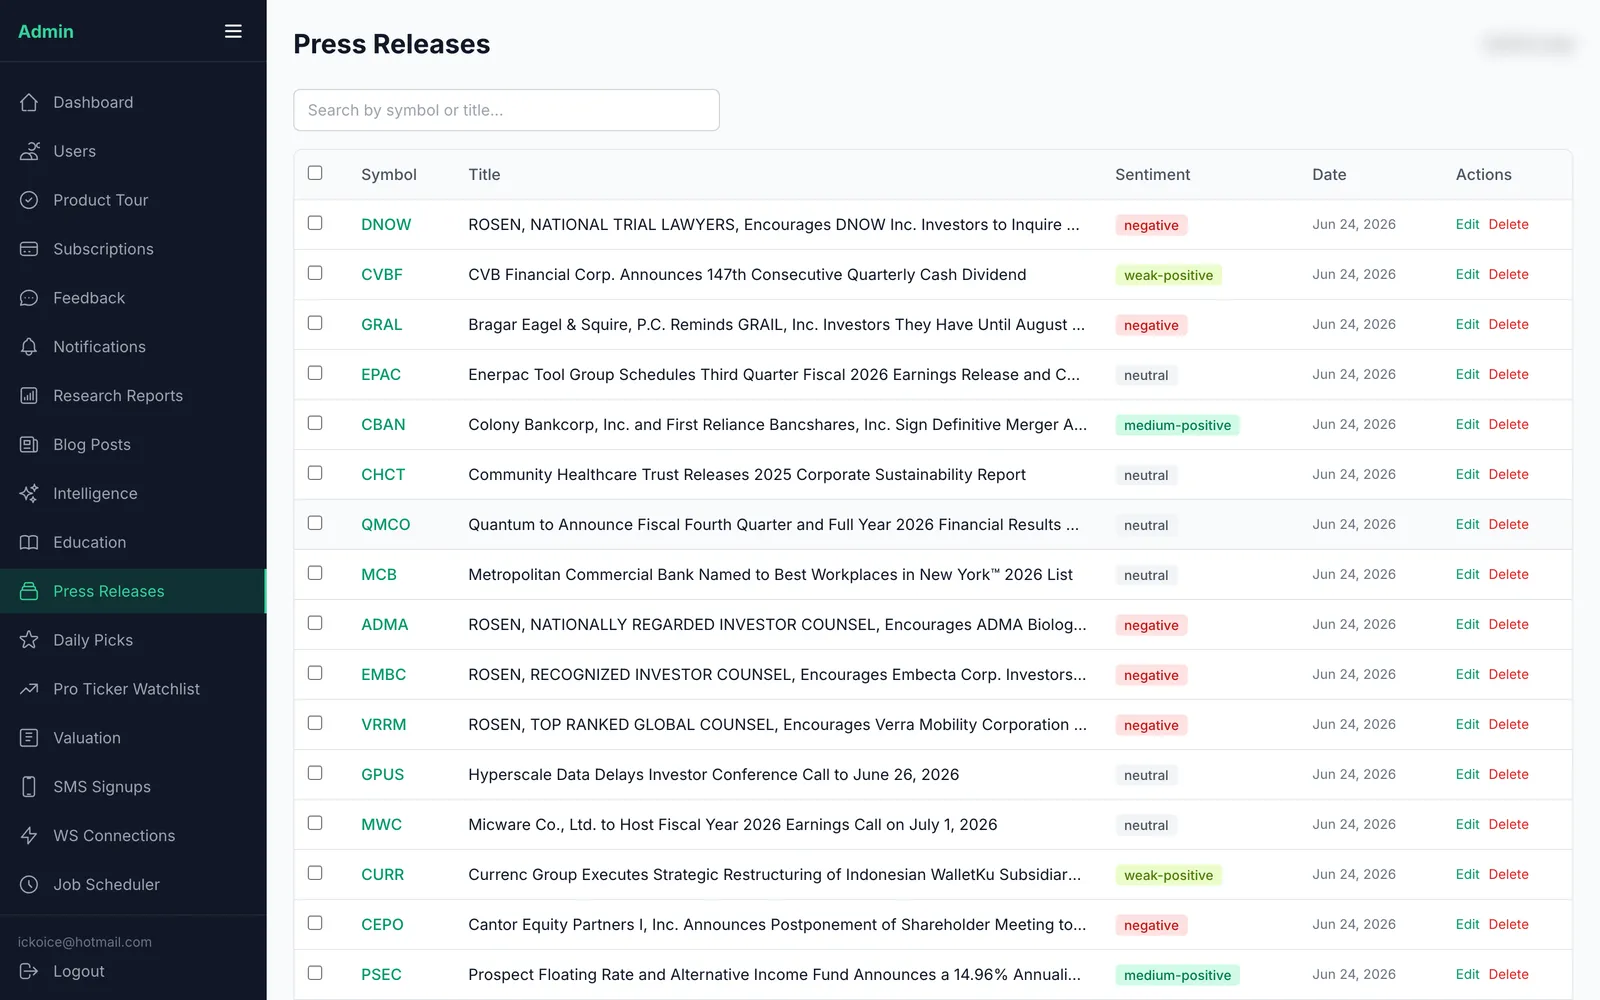The image size is (1600, 1000).
Task: Toggle the select-all checkbox in table header
Action: point(315,173)
